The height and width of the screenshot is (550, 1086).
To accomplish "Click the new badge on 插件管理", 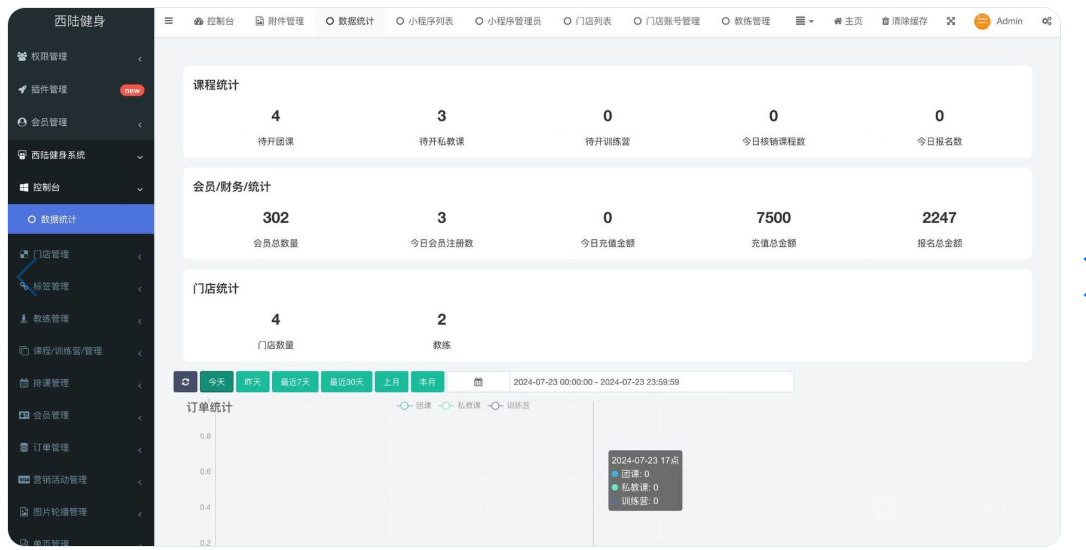I will (x=132, y=90).
